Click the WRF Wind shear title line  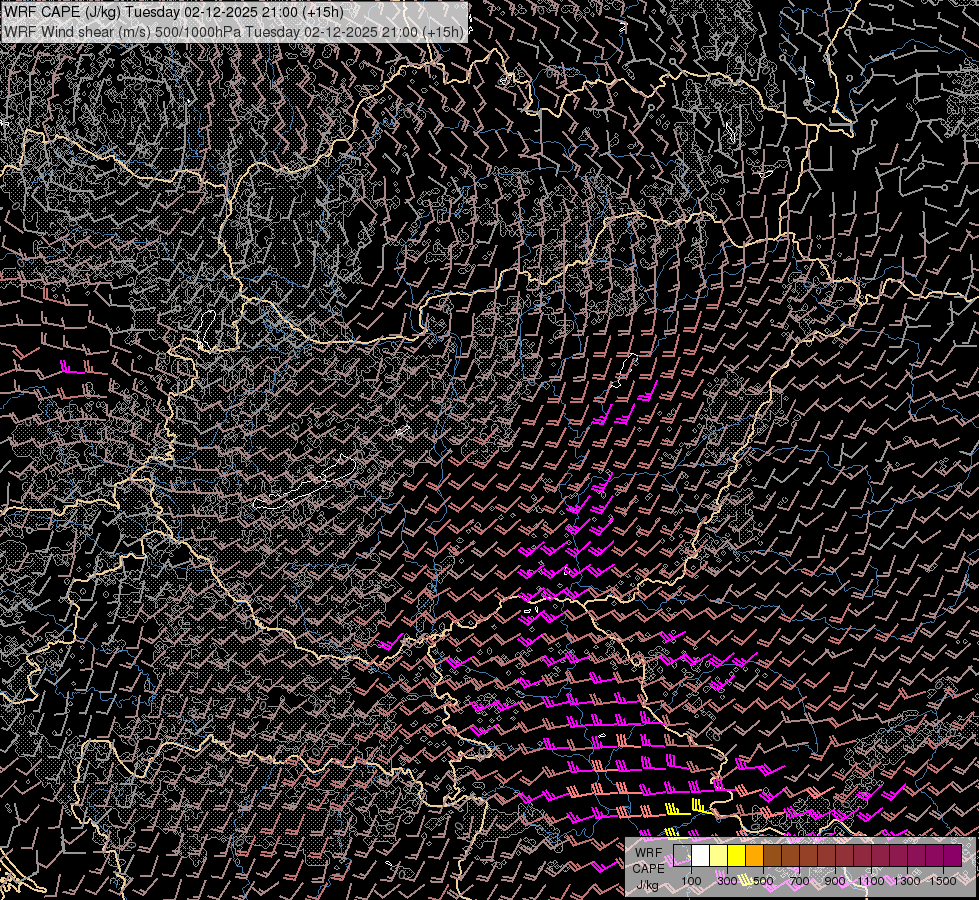[x=234, y=32]
